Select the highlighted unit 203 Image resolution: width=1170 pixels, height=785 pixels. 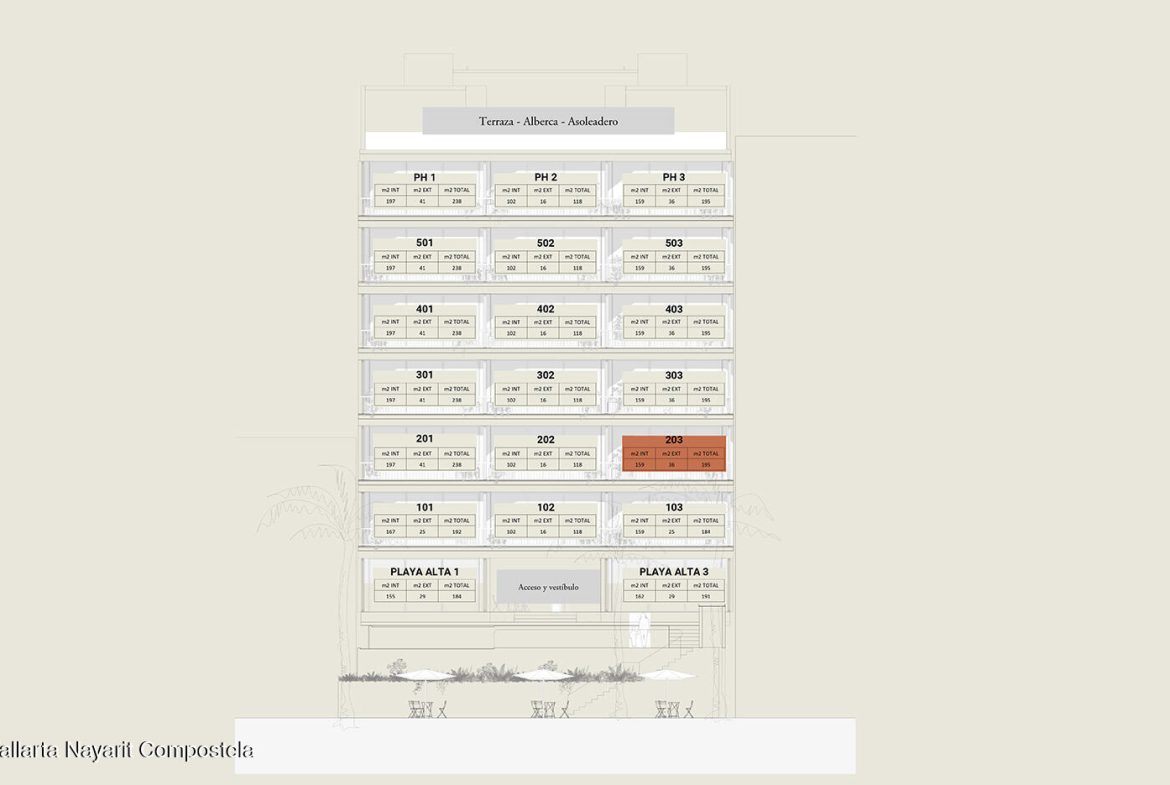point(673,453)
